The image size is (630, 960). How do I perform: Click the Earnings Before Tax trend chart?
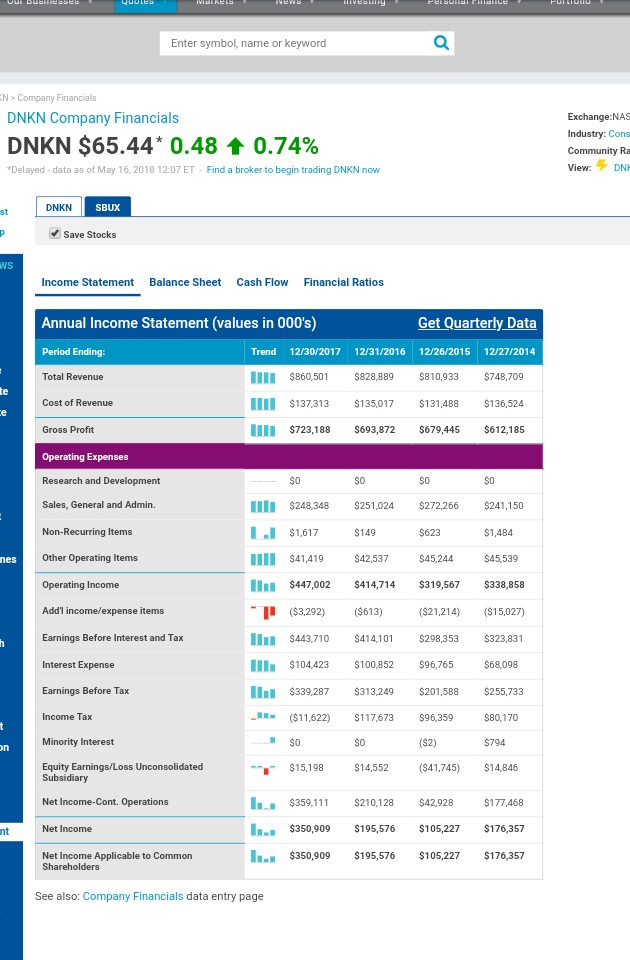(263, 692)
